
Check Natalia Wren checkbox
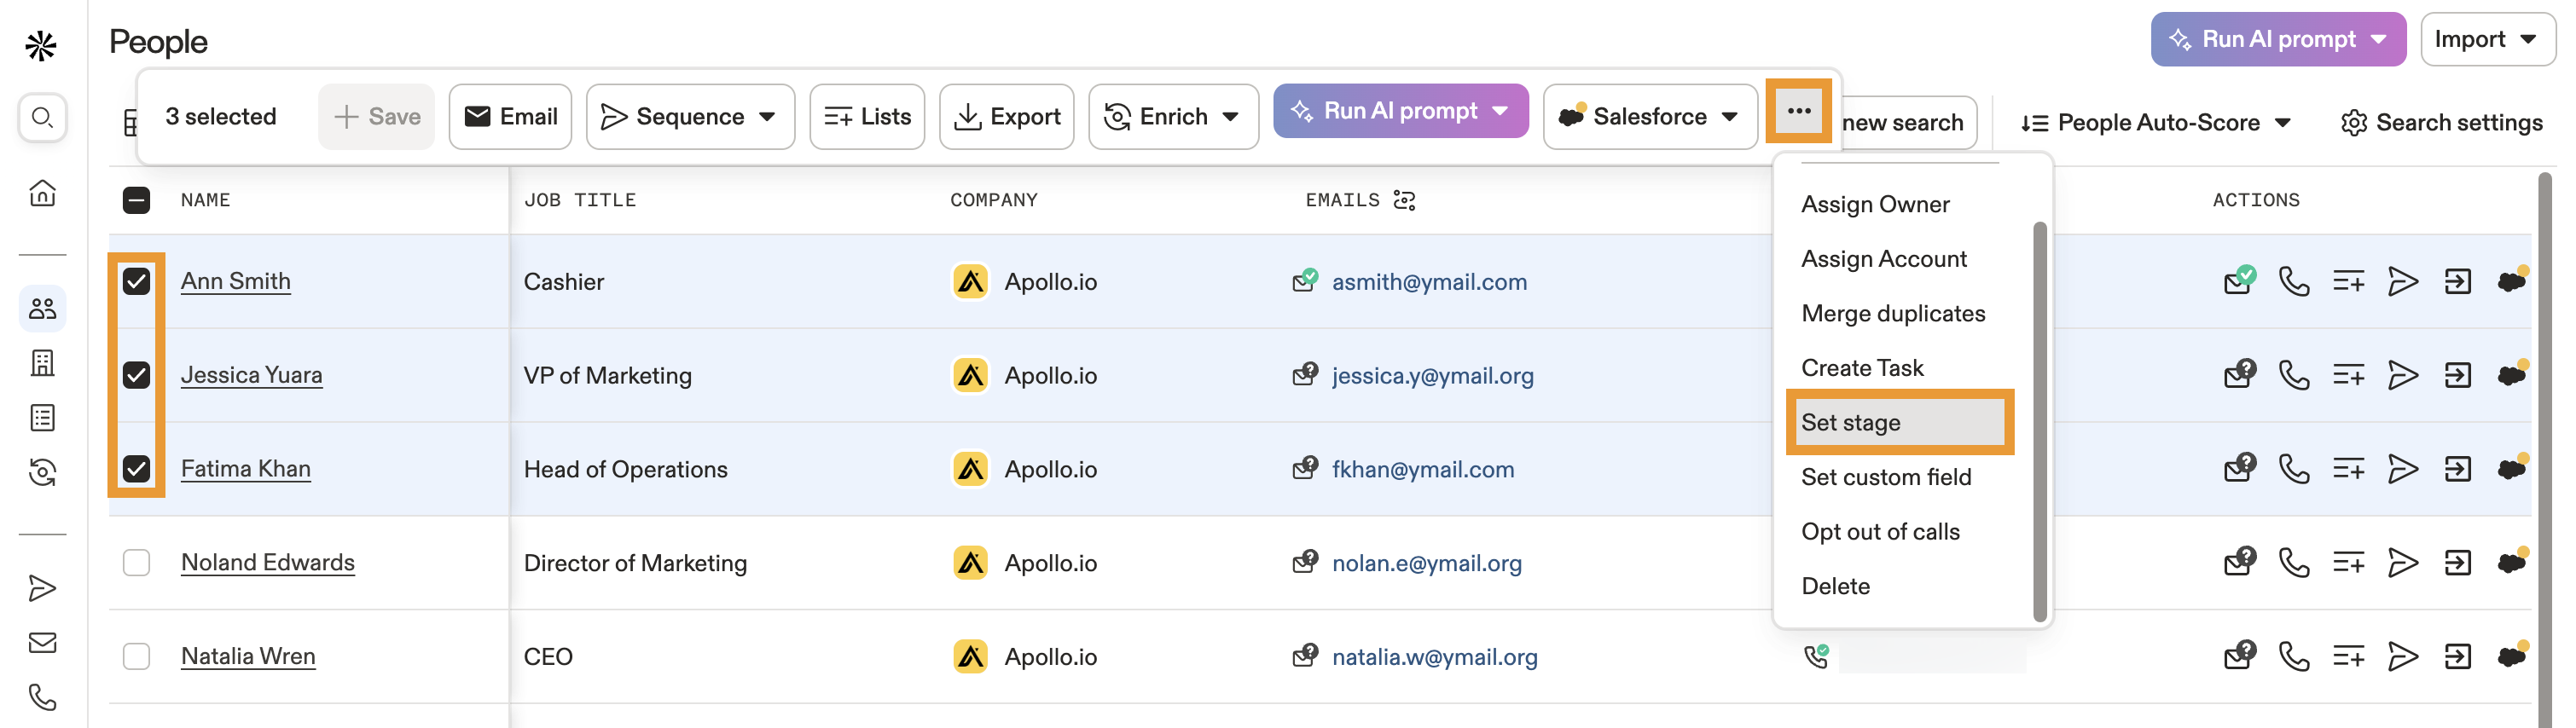pyautogui.click(x=136, y=657)
